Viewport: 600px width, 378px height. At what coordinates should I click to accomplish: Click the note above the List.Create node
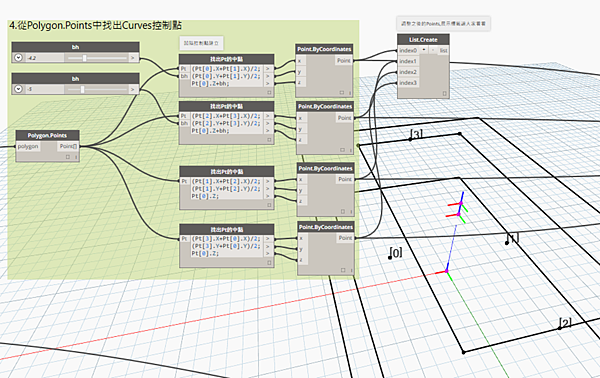443,24
